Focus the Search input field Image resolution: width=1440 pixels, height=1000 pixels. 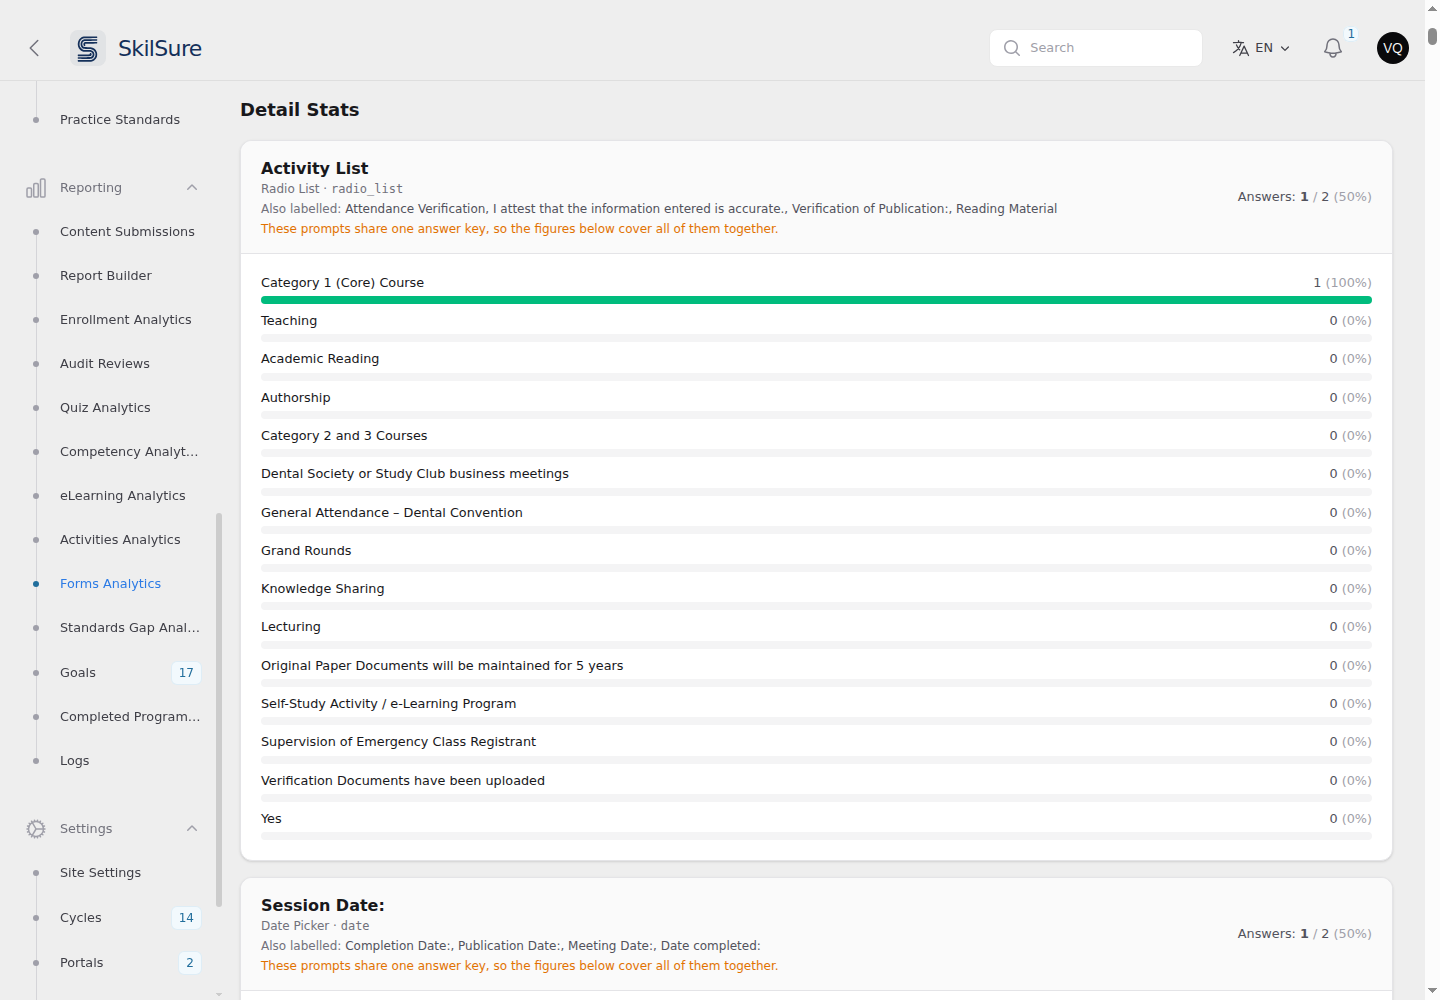click(x=1096, y=48)
